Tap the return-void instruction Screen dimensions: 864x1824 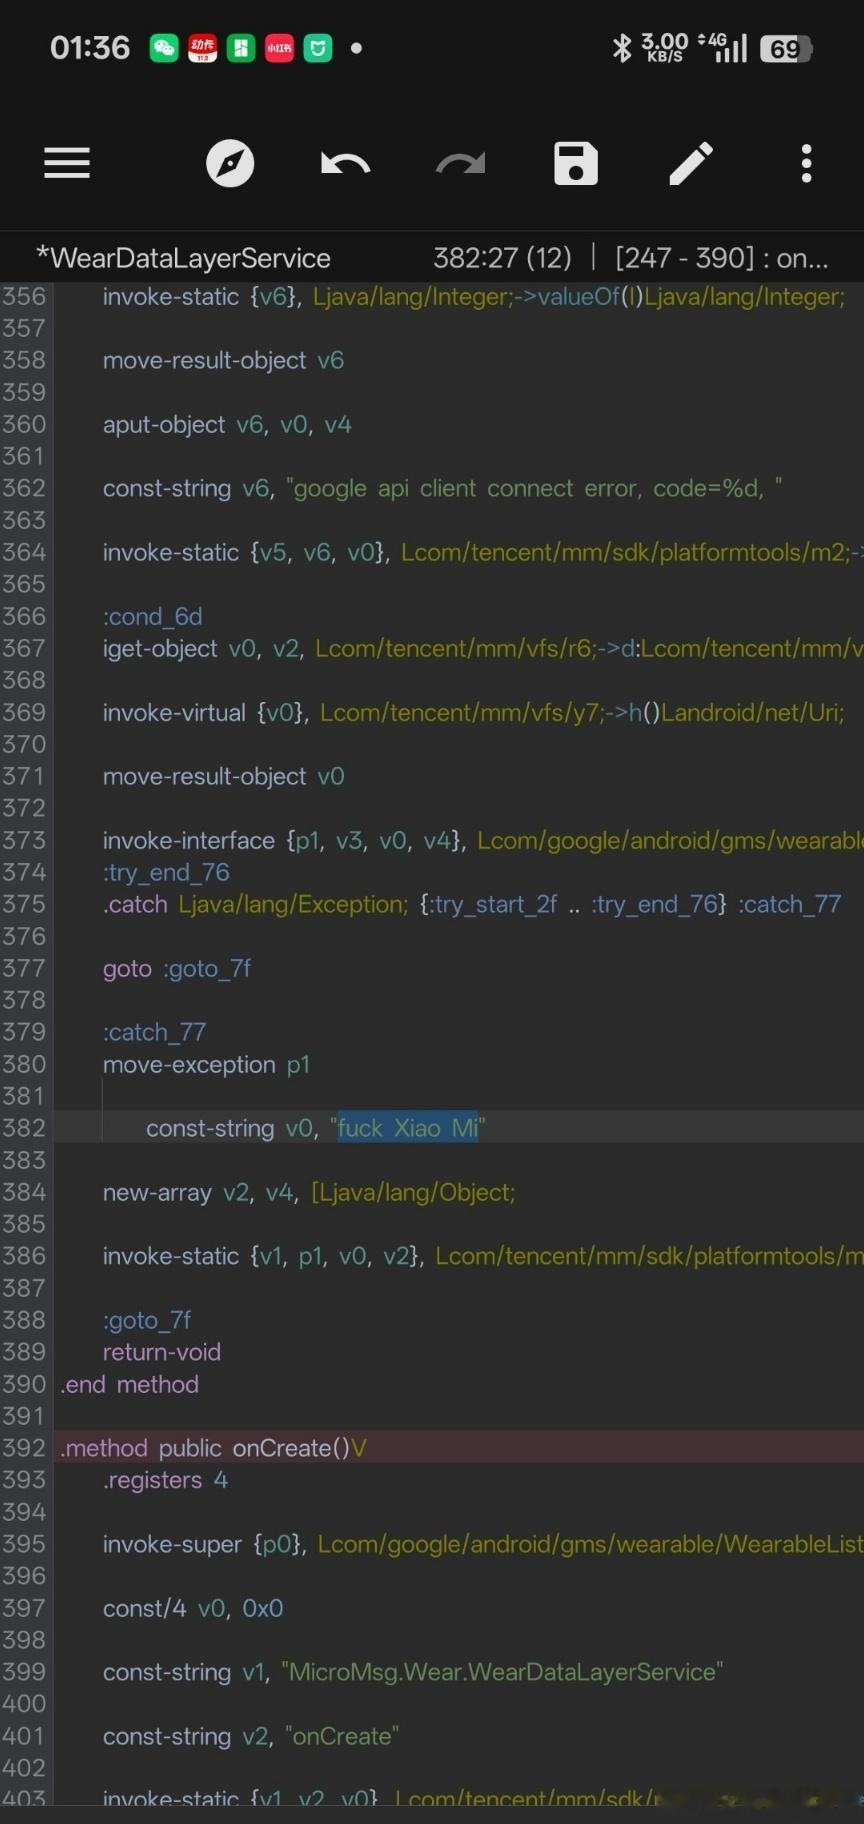point(162,1352)
